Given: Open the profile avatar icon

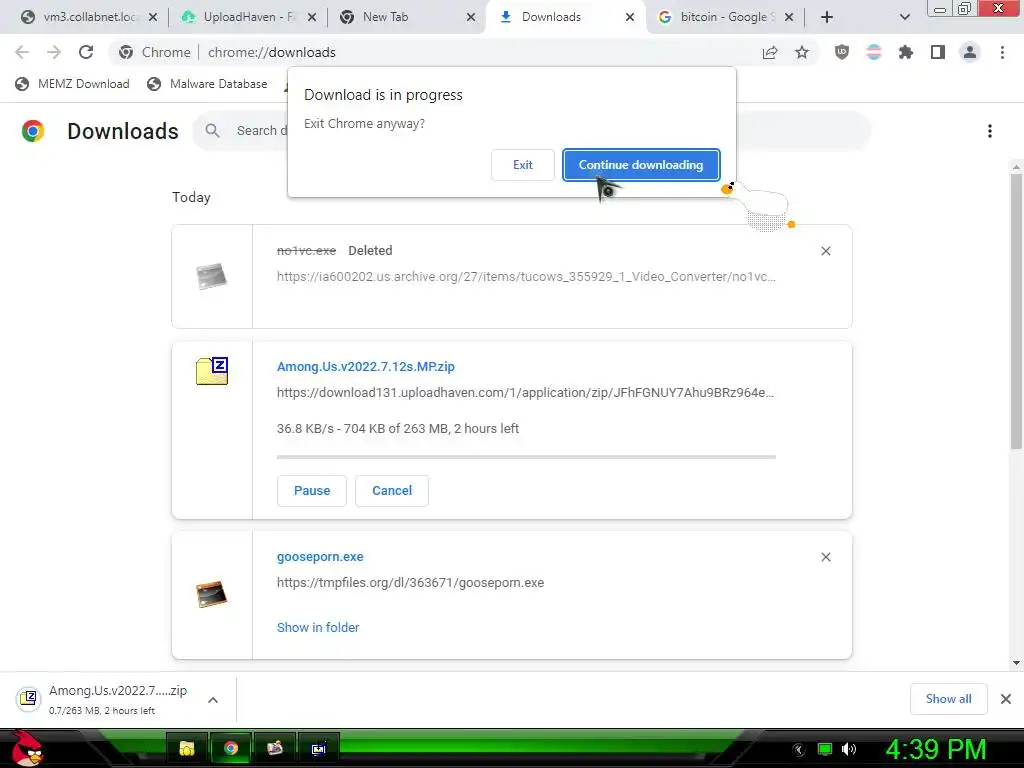Looking at the screenshot, I should point(970,52).
